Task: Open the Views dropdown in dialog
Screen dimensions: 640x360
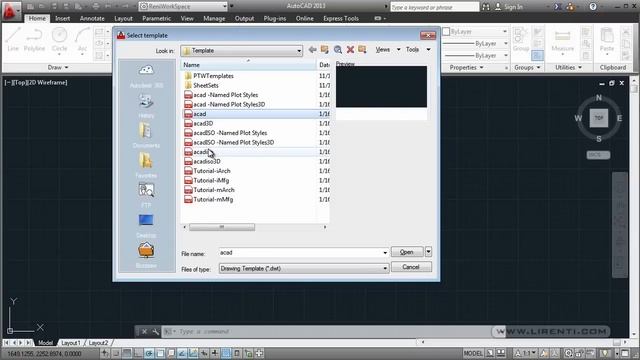Action: tap(387, 49)
